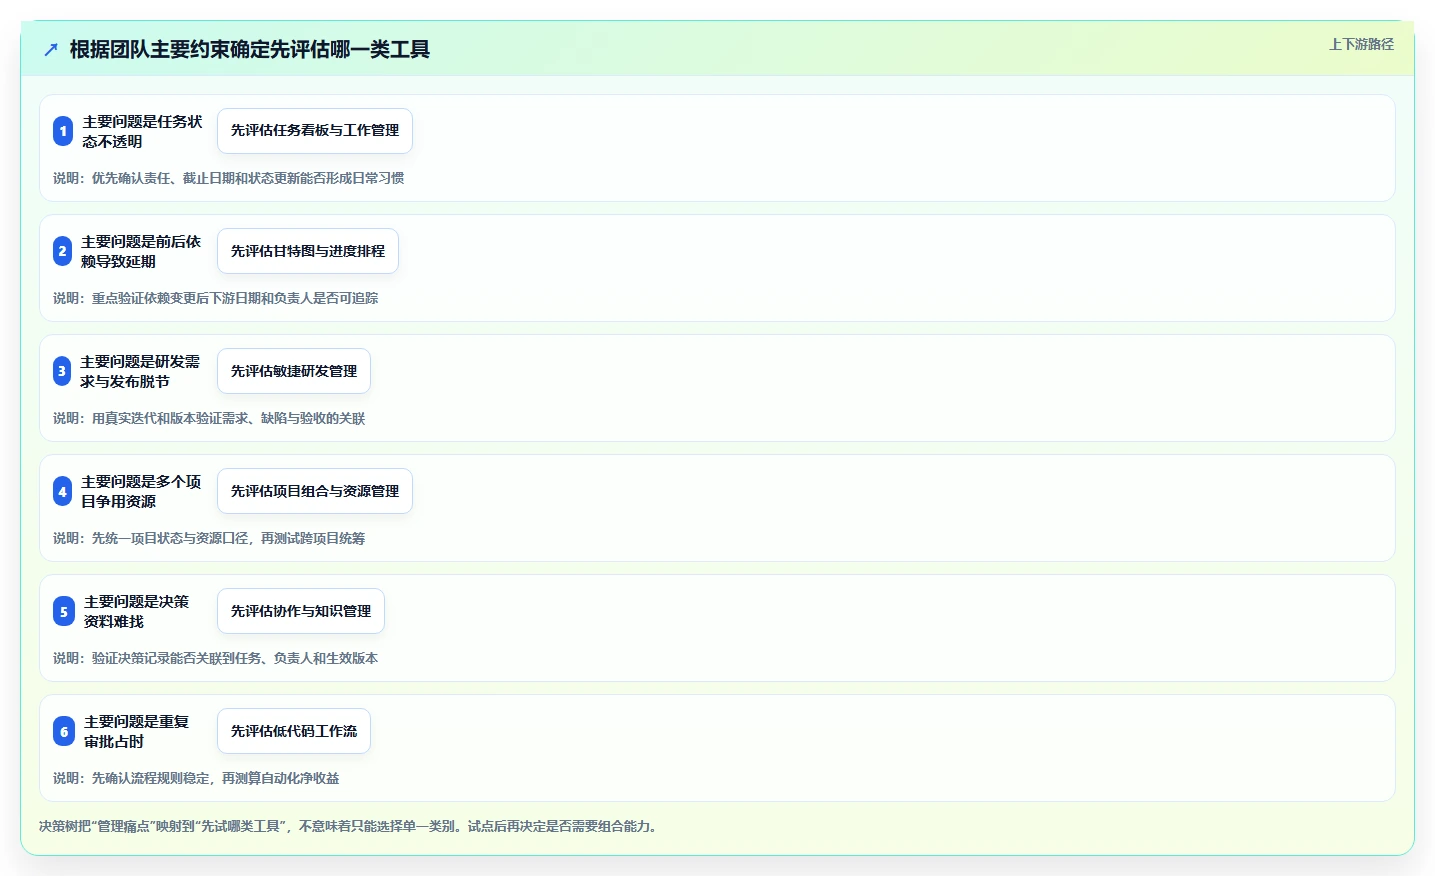Choose 先评估敏捷研发管理 option
Screen dimensions: 1435x876
294,371
